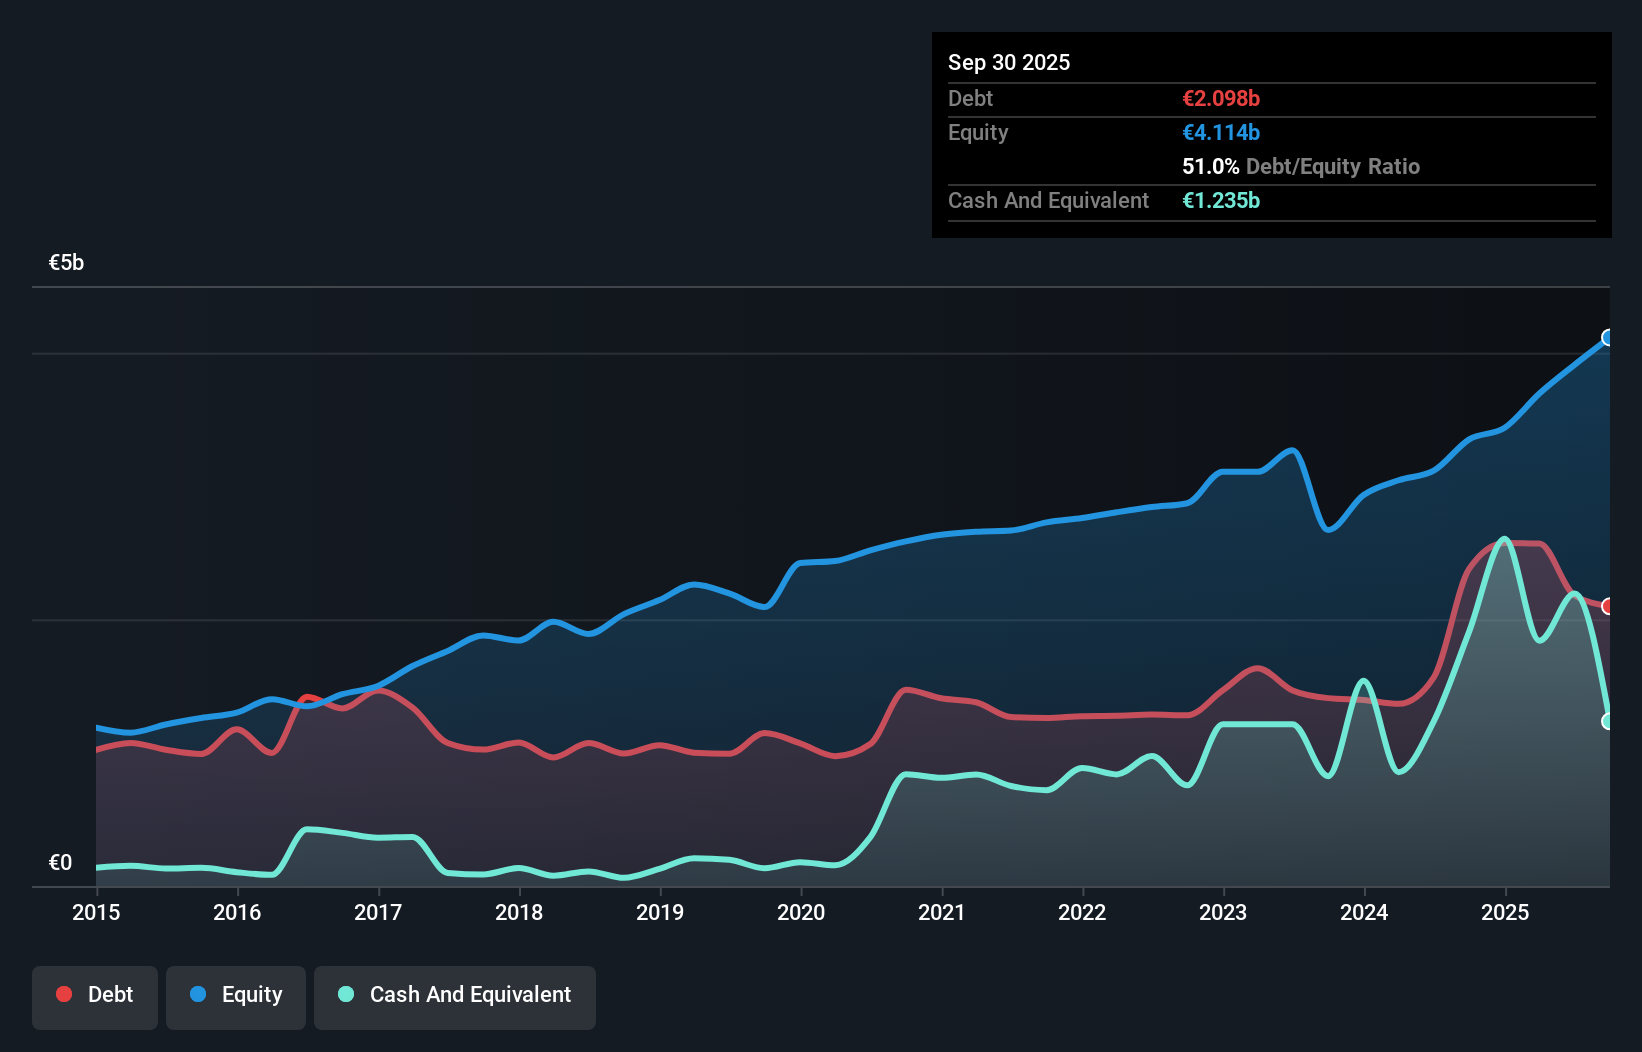Select the blue Equity endpoint marker on the chart
1642x1052 pixels.
(1608, 338)
